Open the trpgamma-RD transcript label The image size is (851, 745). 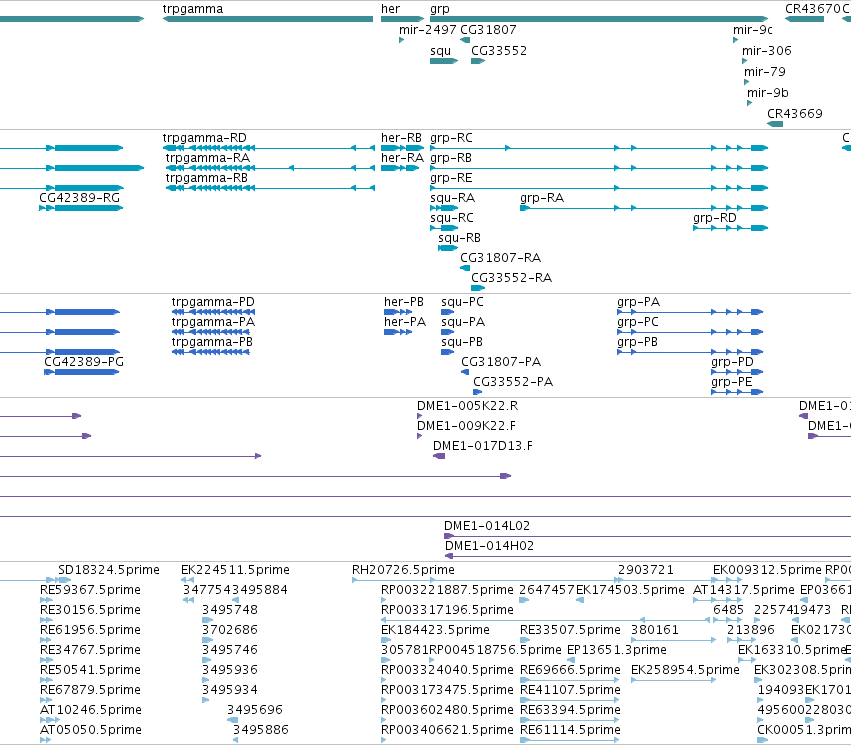[x=205, y=138]
